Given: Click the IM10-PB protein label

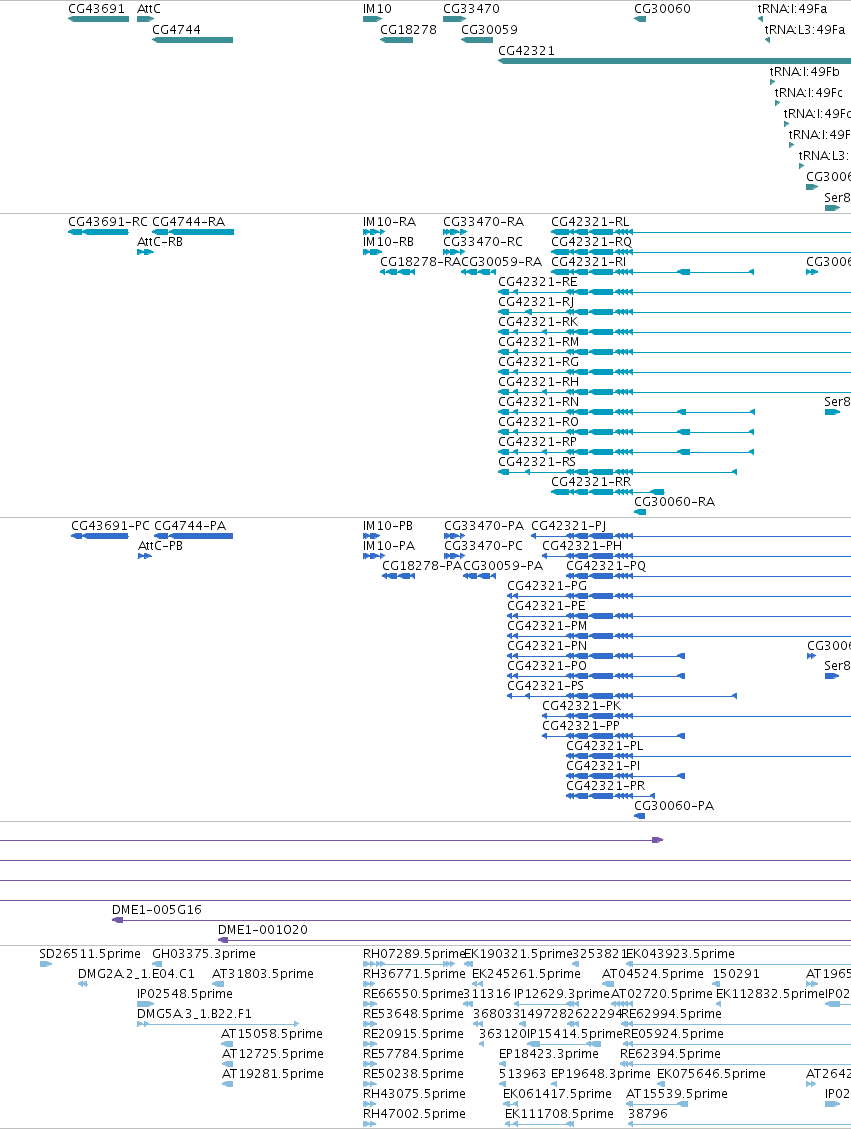Looking at the screenshot, I should [x=388, y=526].
